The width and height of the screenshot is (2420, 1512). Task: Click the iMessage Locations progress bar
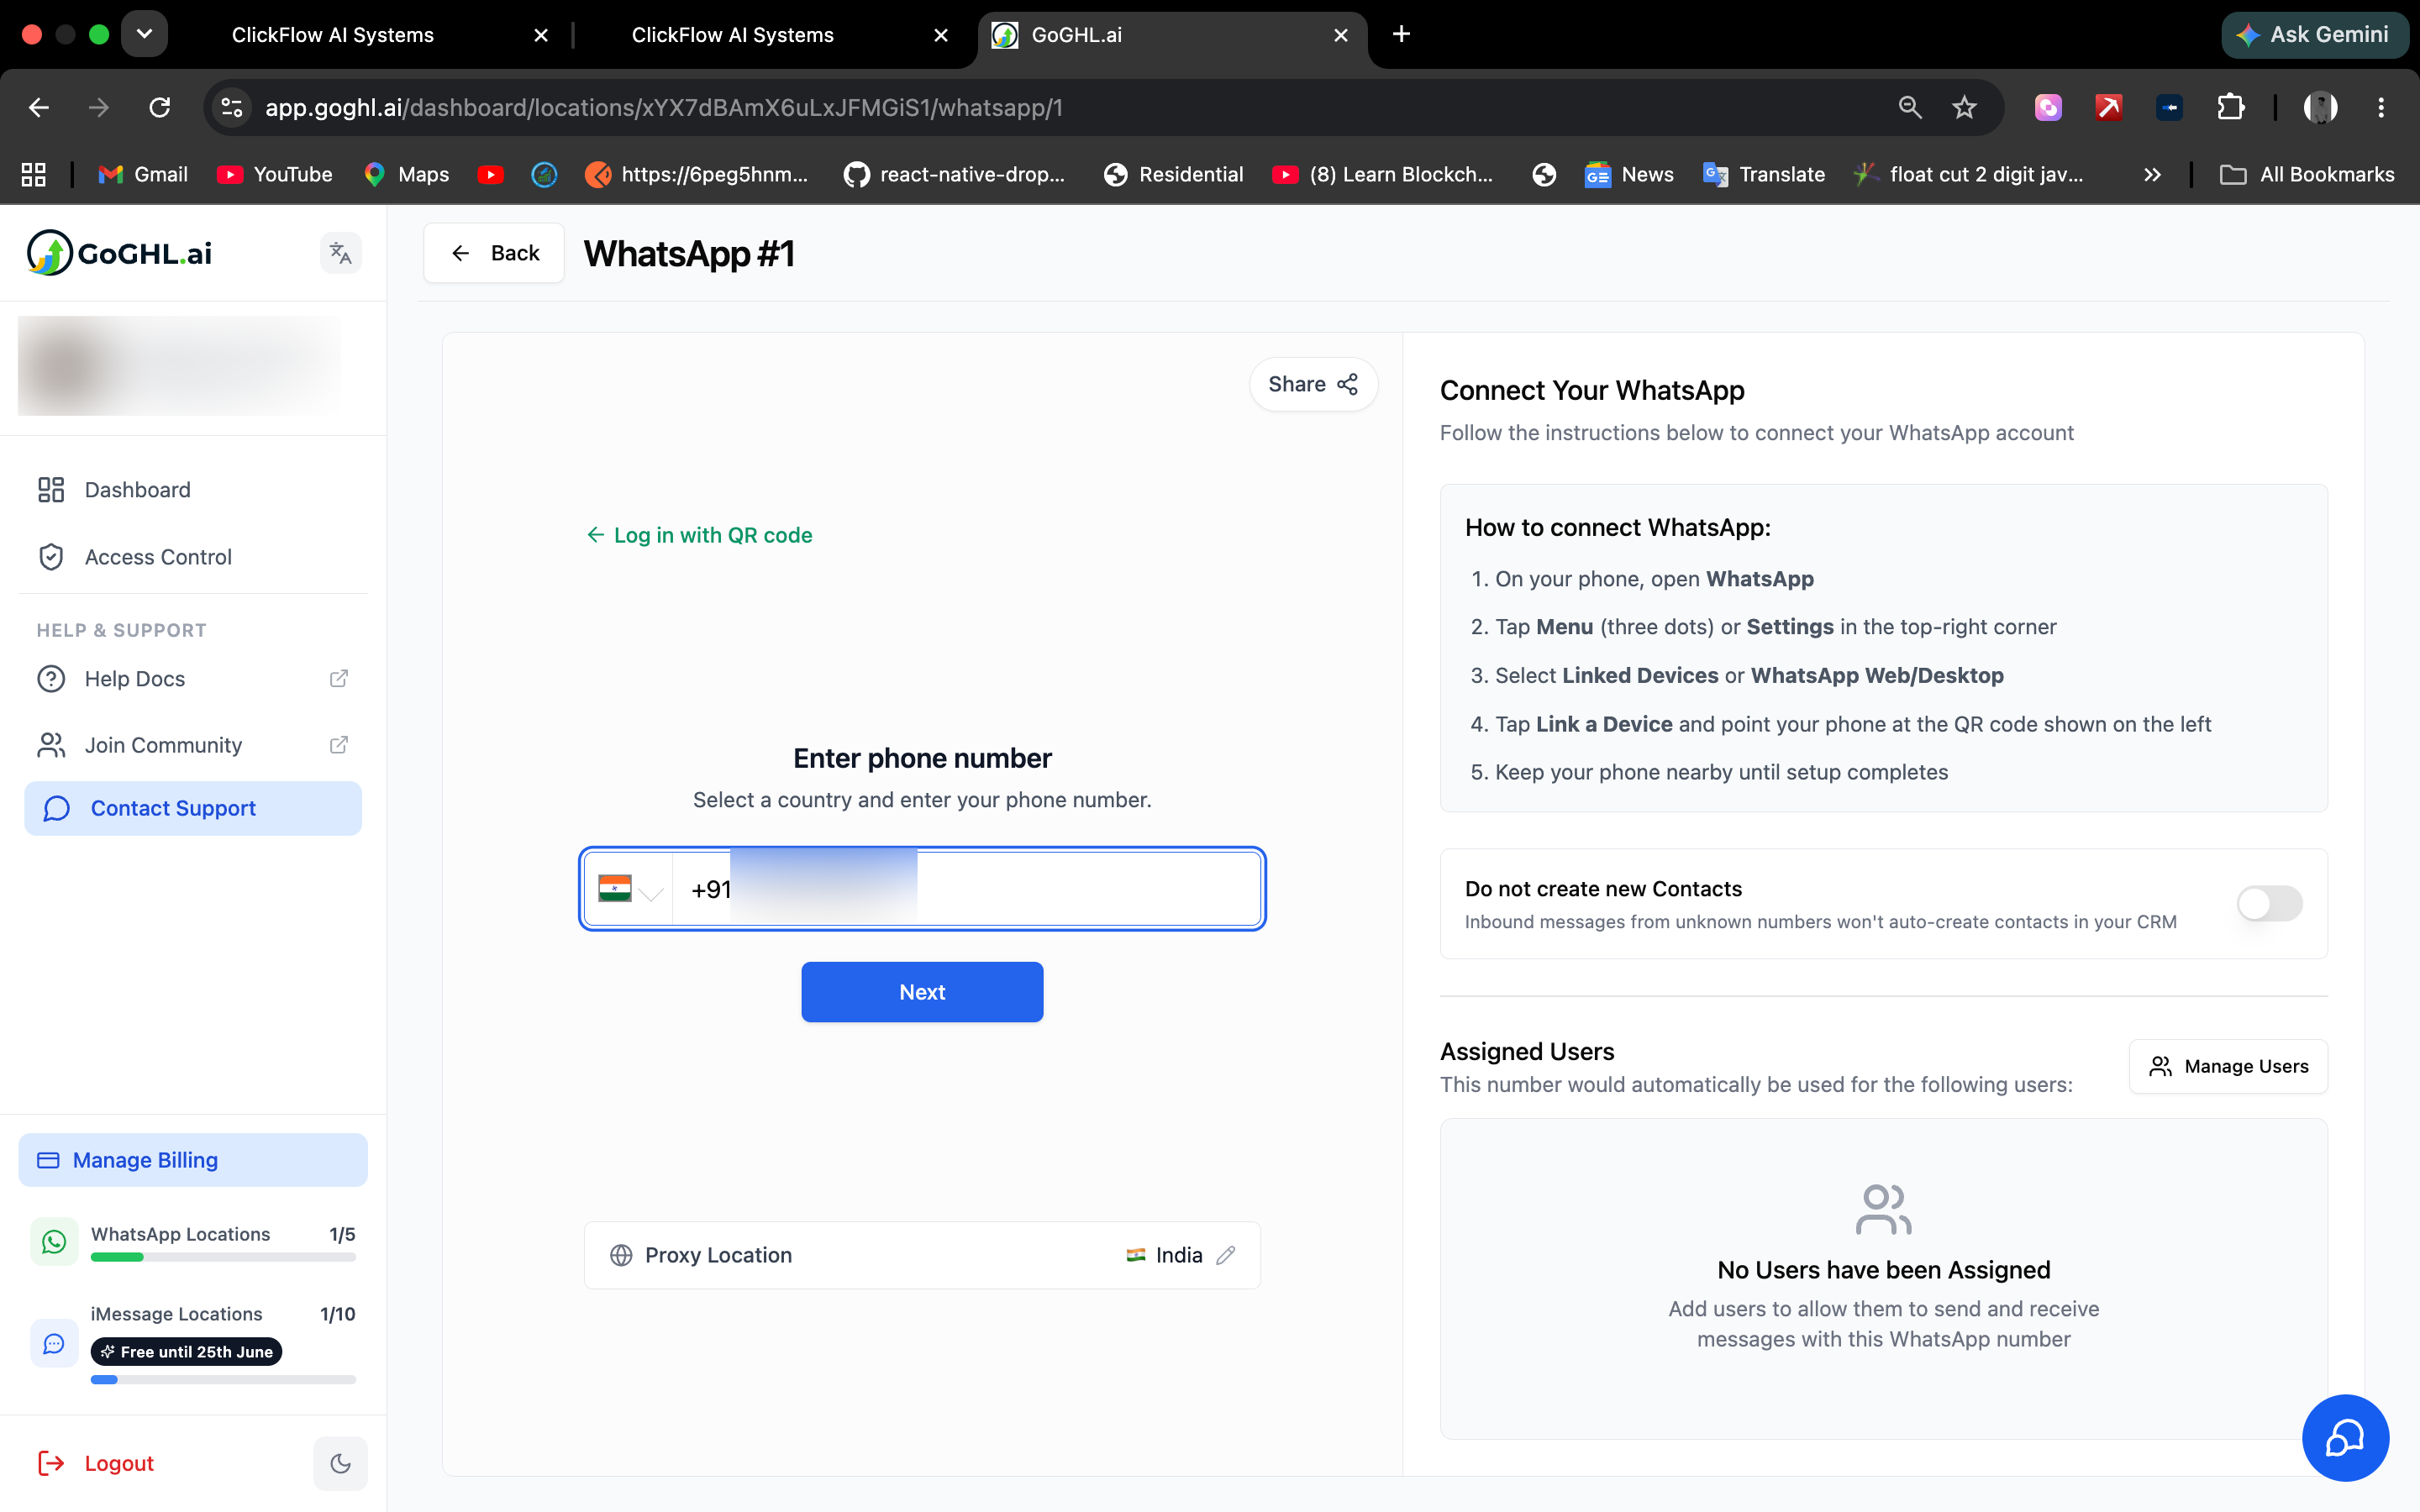tap(223, 1379)
